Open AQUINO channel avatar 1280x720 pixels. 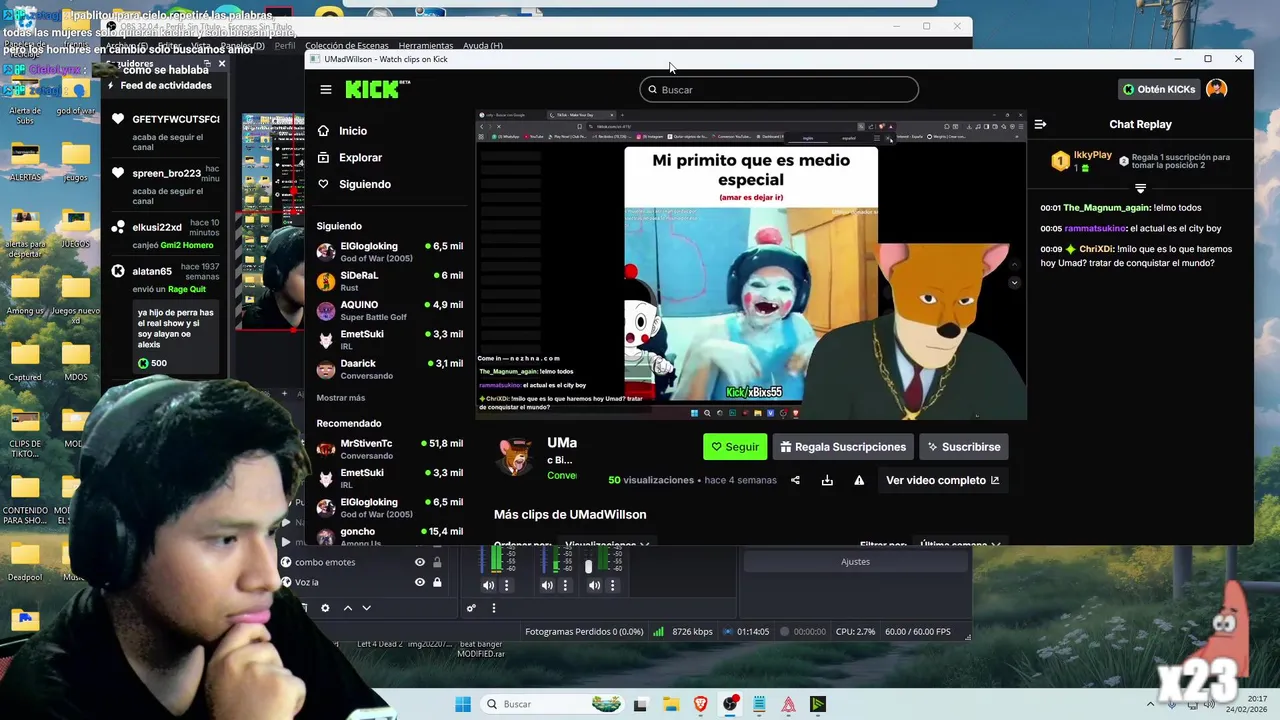pos(326,311)
